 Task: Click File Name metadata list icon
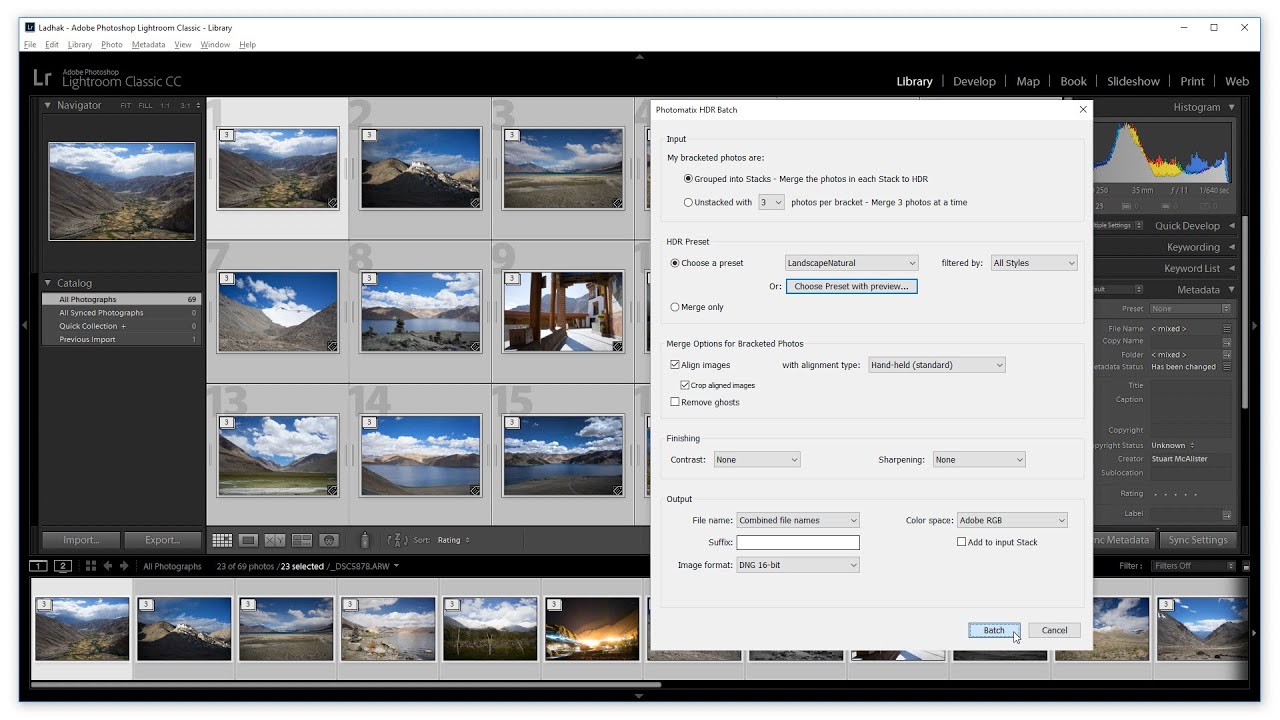pos(1227,328)
